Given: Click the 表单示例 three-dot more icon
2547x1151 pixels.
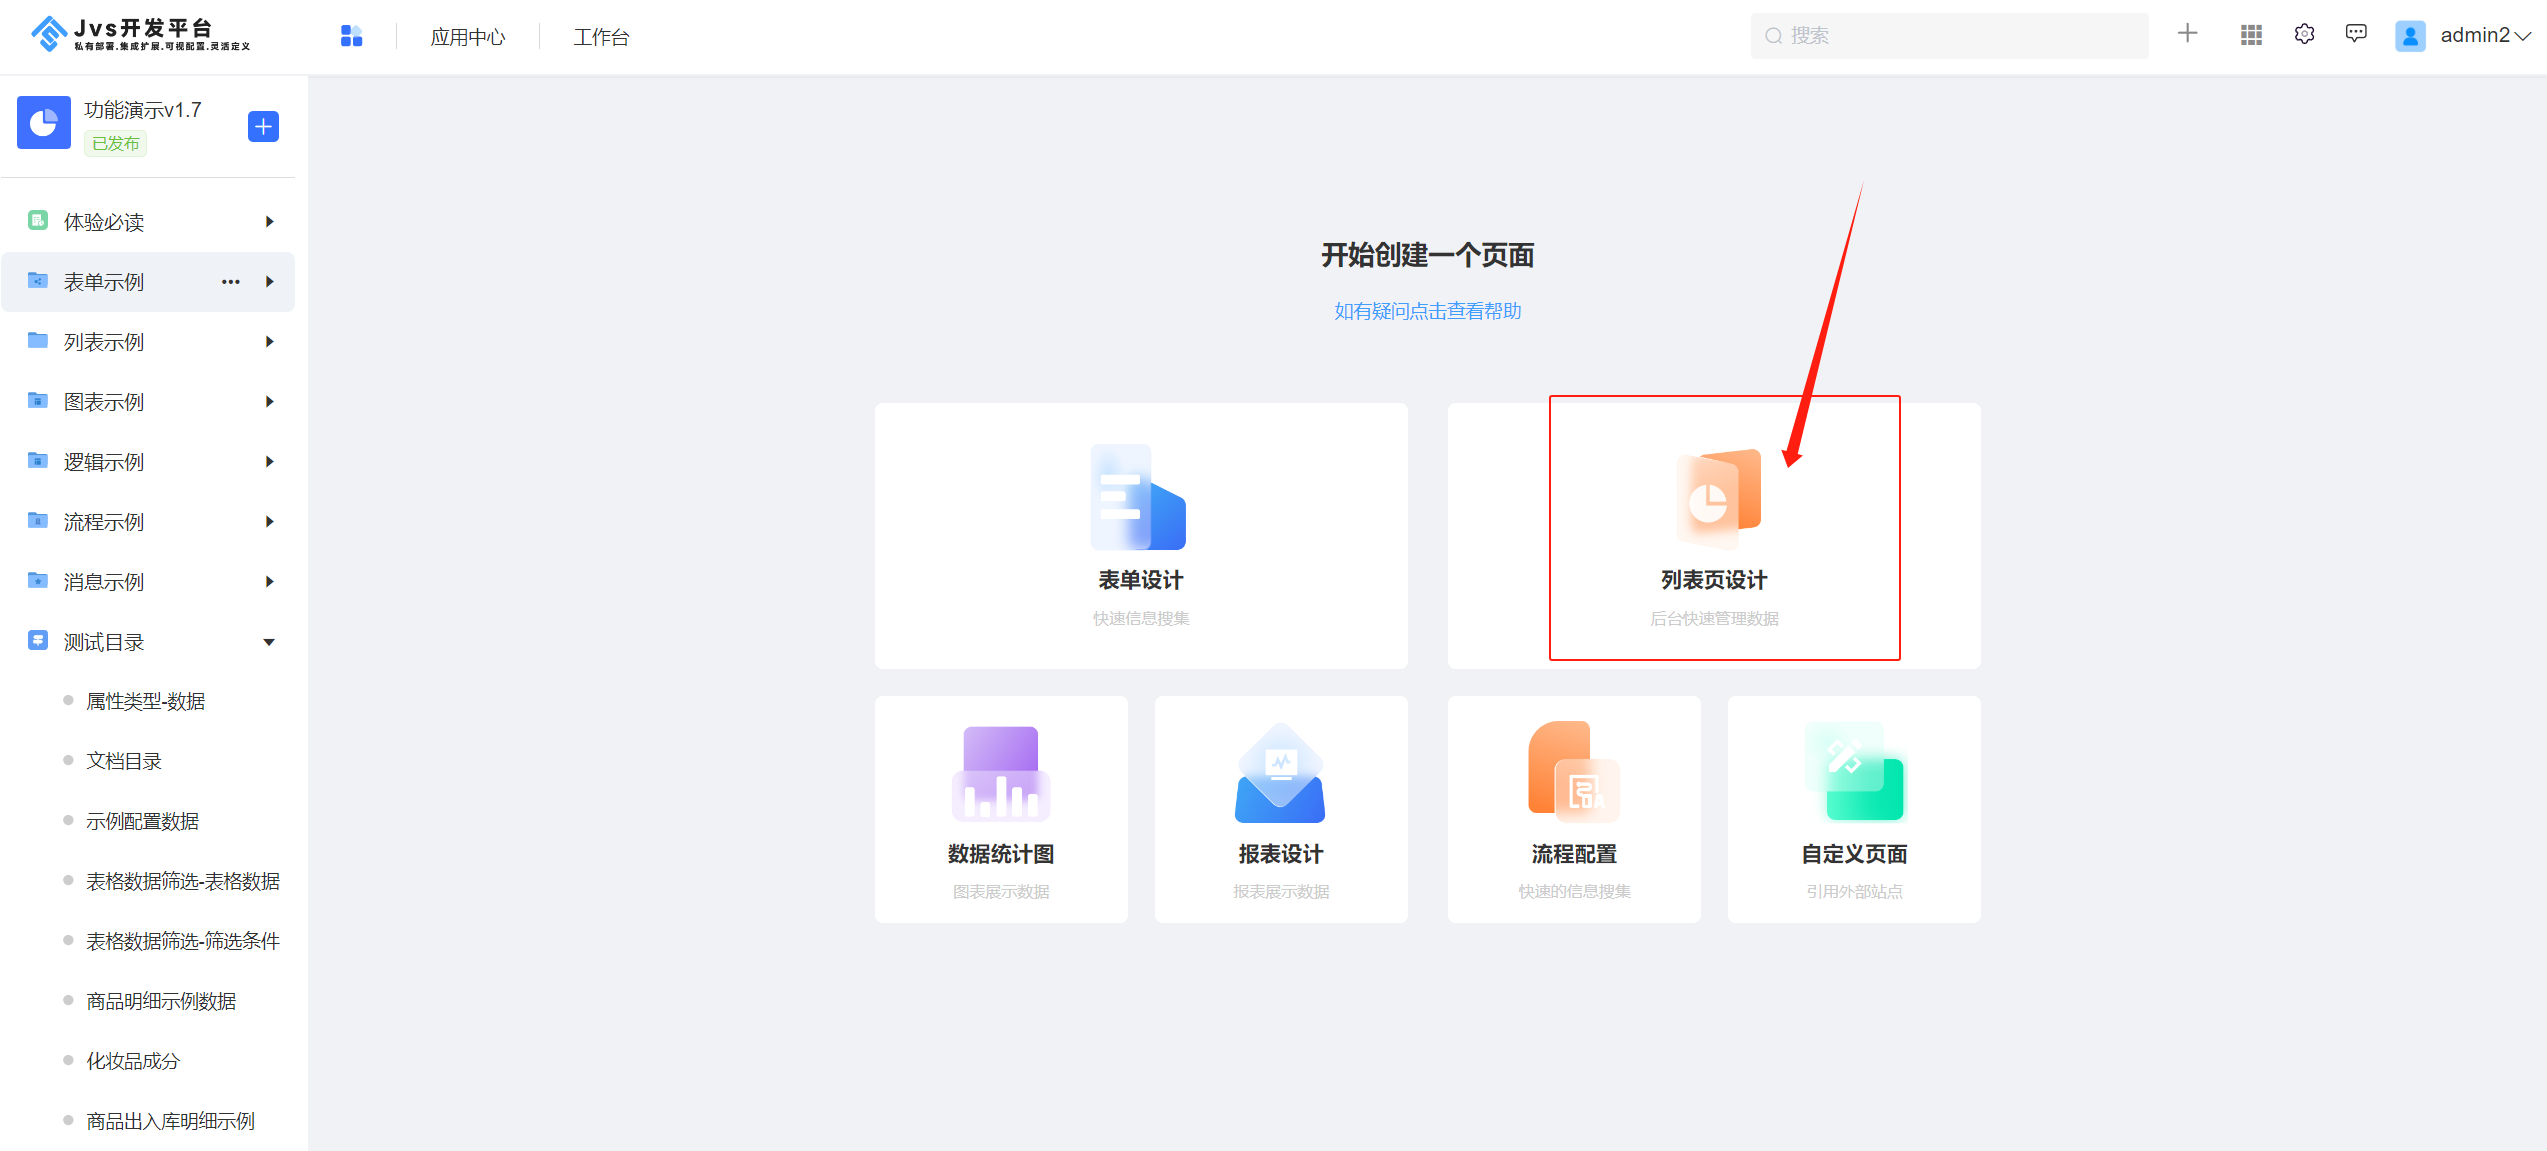Looking at the screenshot, I should tap(231, 282).
